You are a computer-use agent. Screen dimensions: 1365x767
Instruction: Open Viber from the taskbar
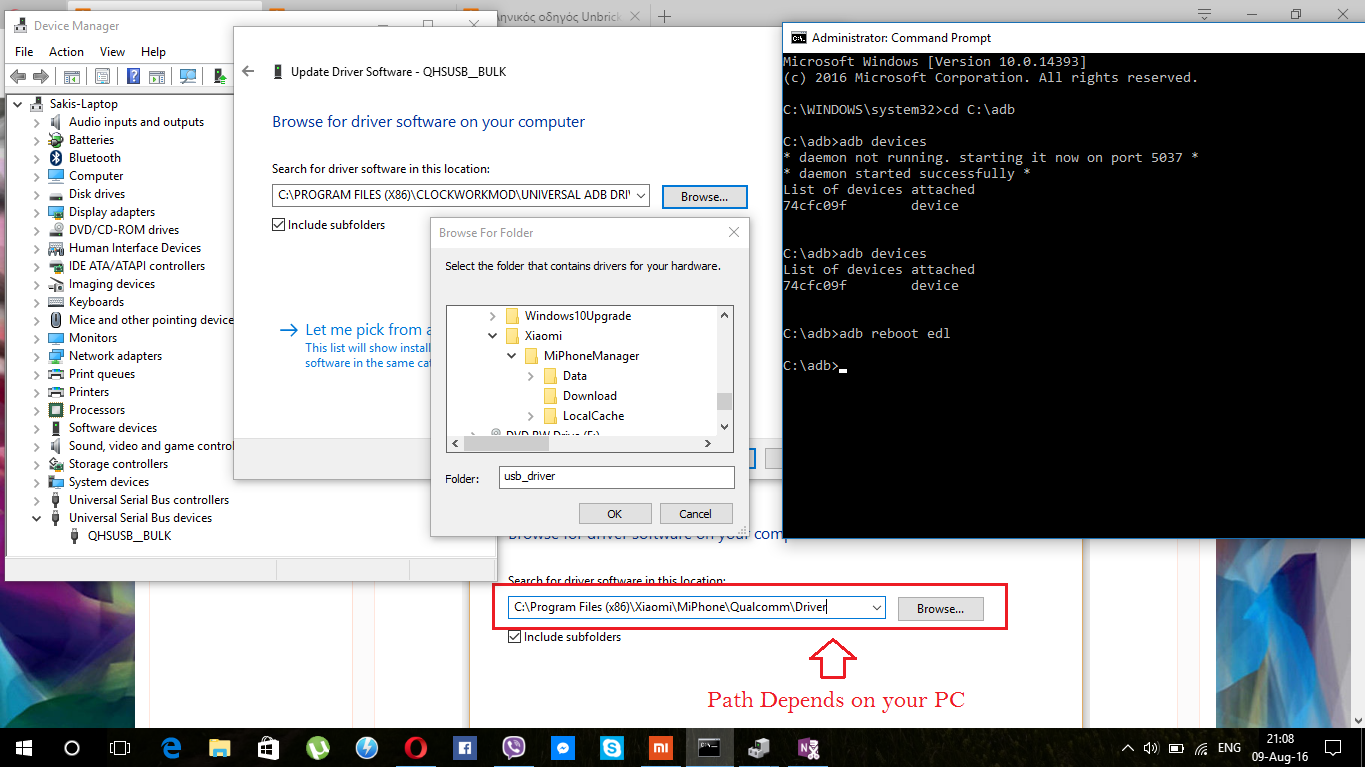coord(514,747)
